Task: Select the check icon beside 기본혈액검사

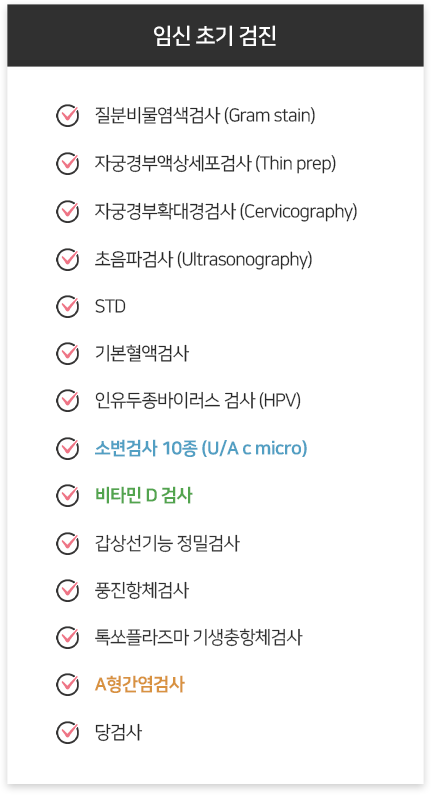Action: pos(67,353)
